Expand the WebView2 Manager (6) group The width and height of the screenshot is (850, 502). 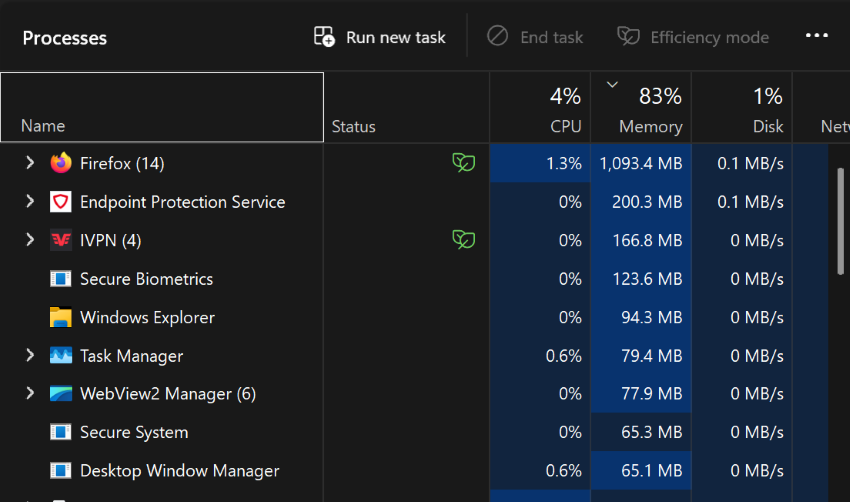coord(30,394)
